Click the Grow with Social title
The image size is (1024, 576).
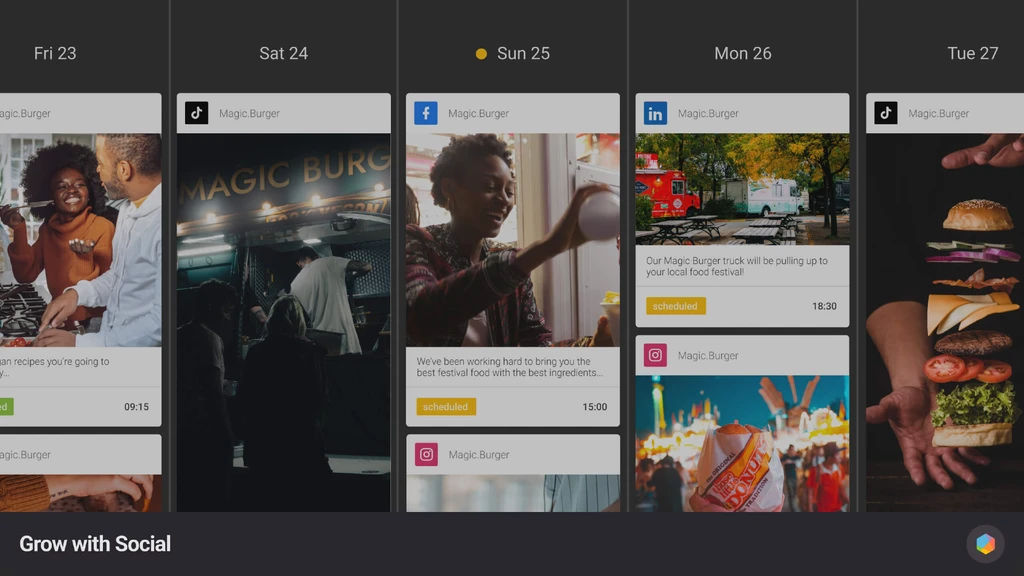(x=95, y=544)
